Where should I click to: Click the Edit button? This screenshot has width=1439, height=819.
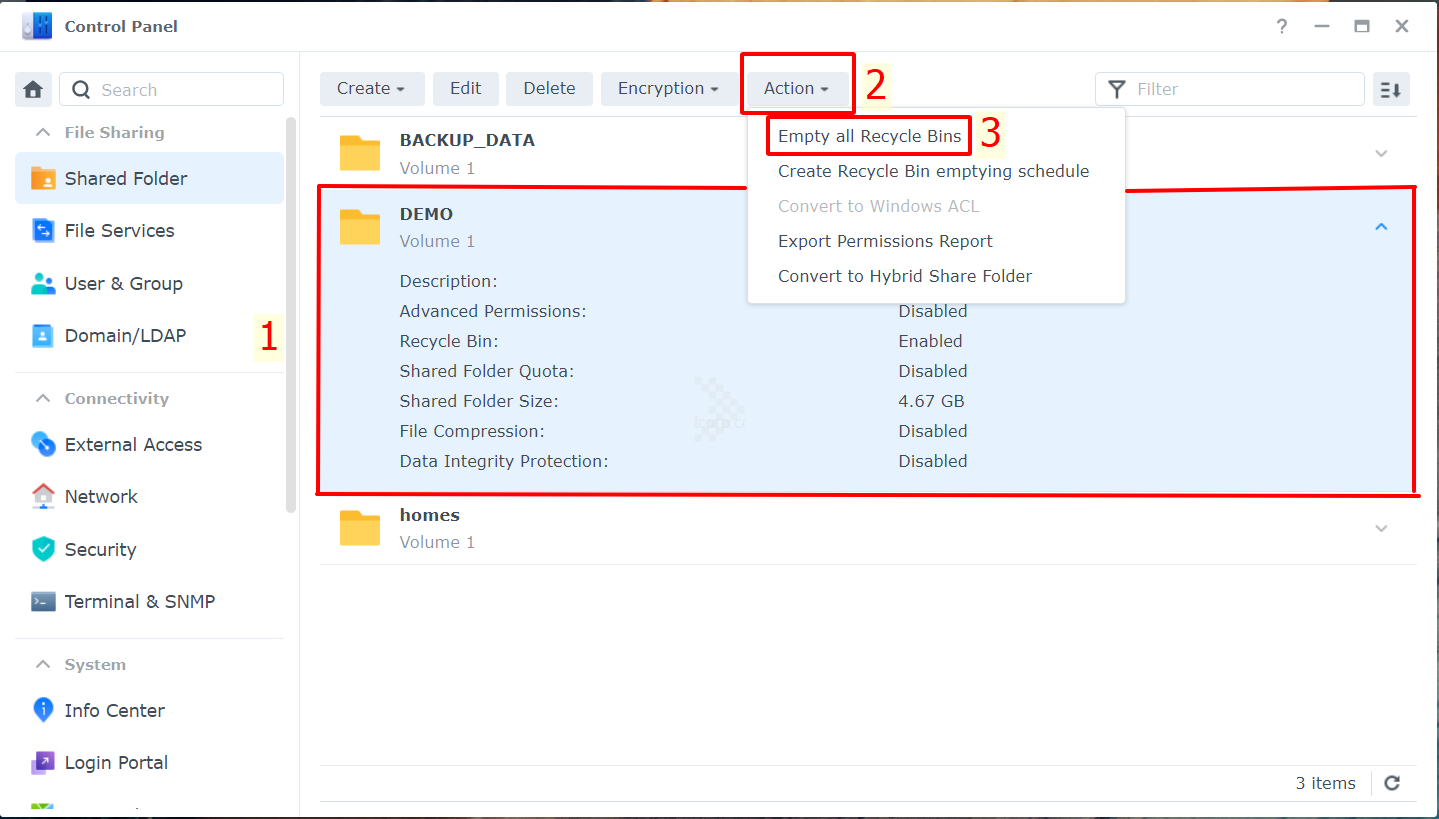coord(465,89)
